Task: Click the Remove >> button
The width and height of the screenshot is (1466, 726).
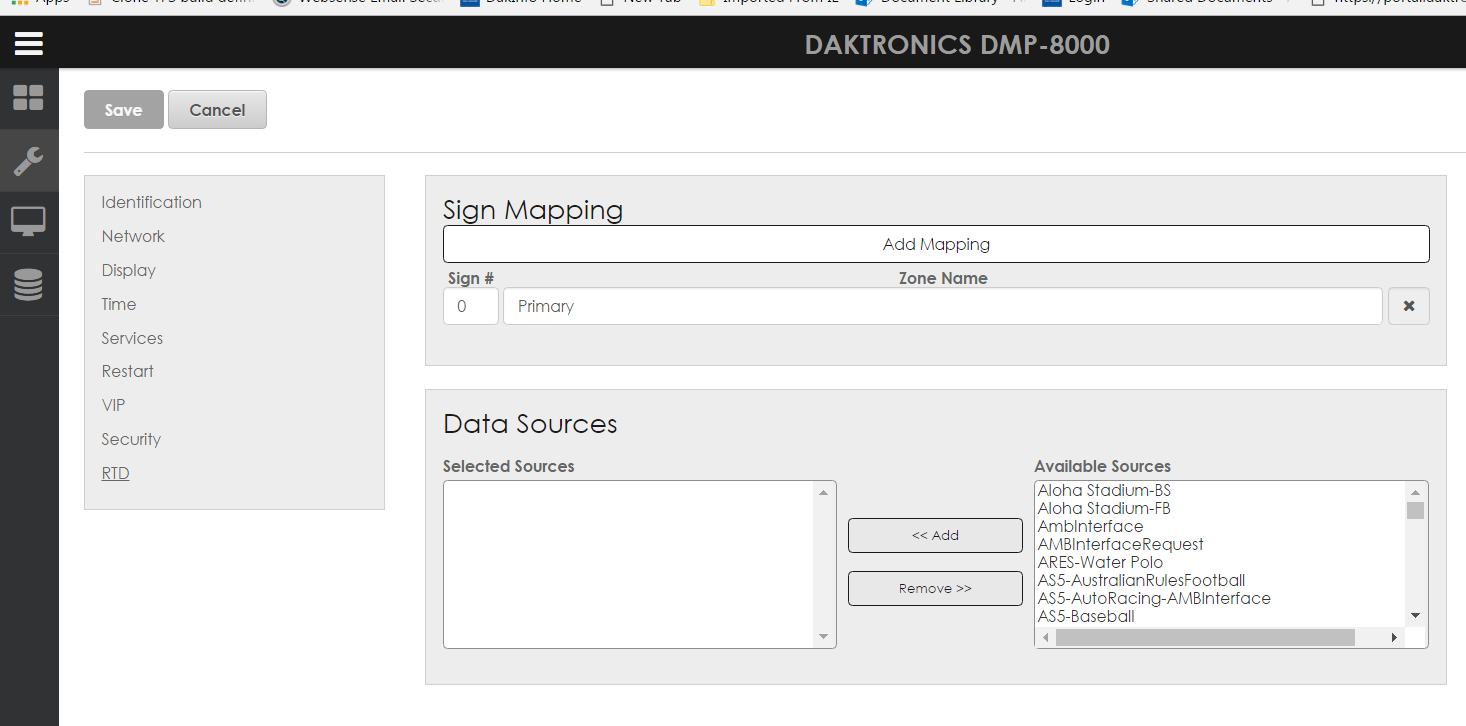Action: point(935,588)
